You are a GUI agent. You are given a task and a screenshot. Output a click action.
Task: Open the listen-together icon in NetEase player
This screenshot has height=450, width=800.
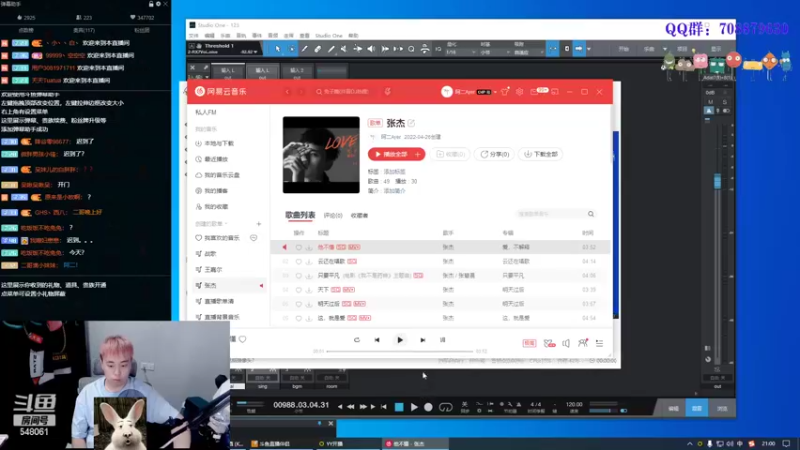pos(583,343)
